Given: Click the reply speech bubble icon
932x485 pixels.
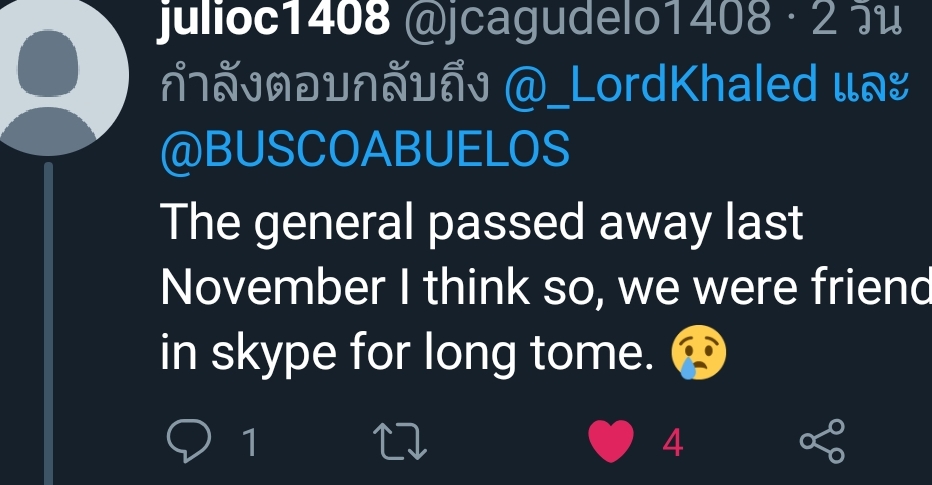Looking at the screenshot, I should tap(185, 442).
